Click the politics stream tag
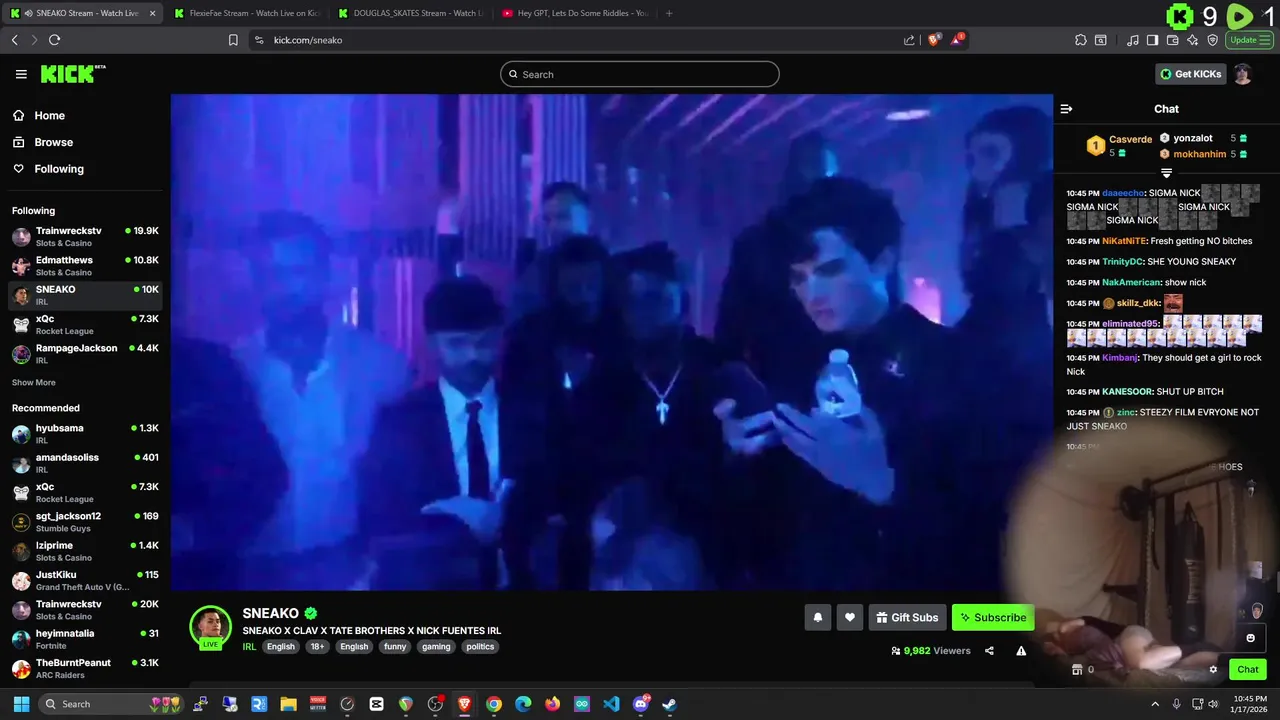 coord(480,647)
